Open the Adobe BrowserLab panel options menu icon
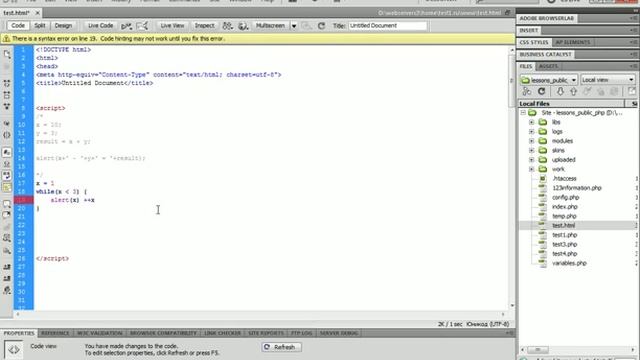640x360 pixels. click(634, 18)
